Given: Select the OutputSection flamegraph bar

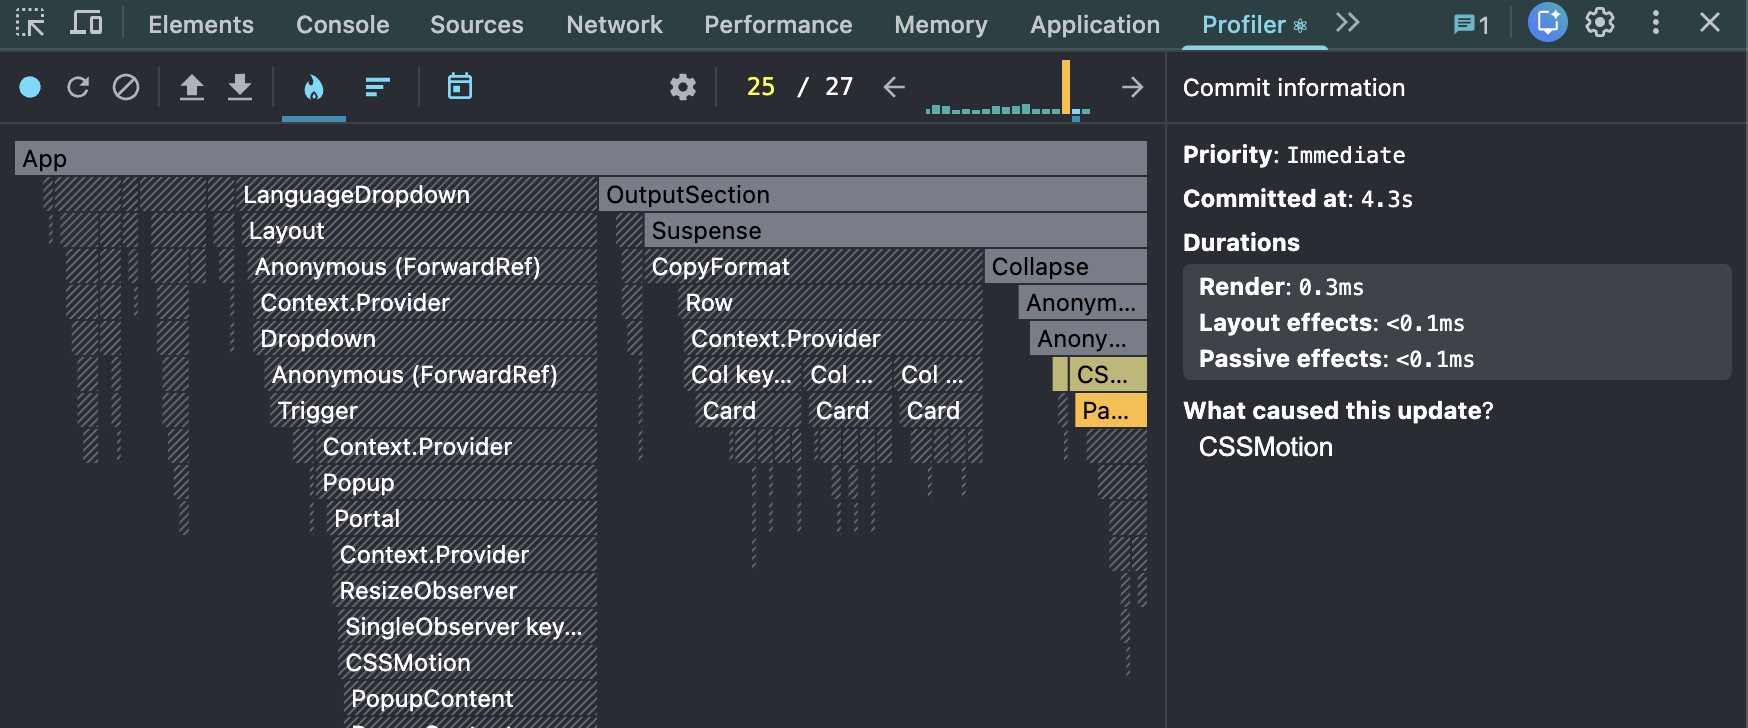Looking at the screenshot, I should coord(872,195).
